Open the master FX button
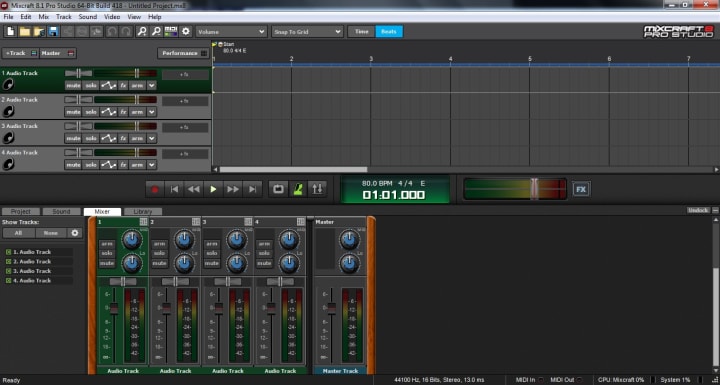 tap(581, 189)
